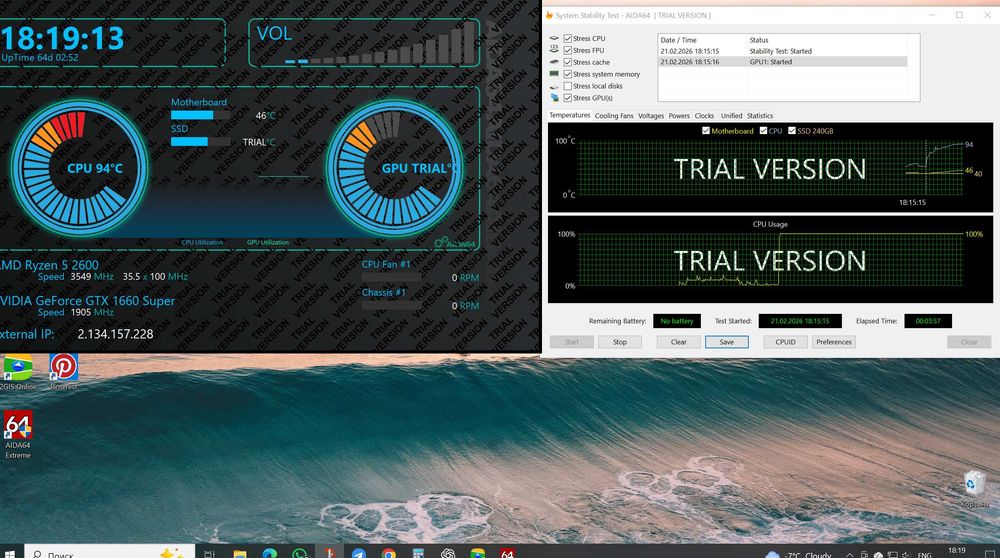Click the 123 icon beside Stress FPU
The width and height of the screenshot is (1000, 558).
tap(554, 50)
